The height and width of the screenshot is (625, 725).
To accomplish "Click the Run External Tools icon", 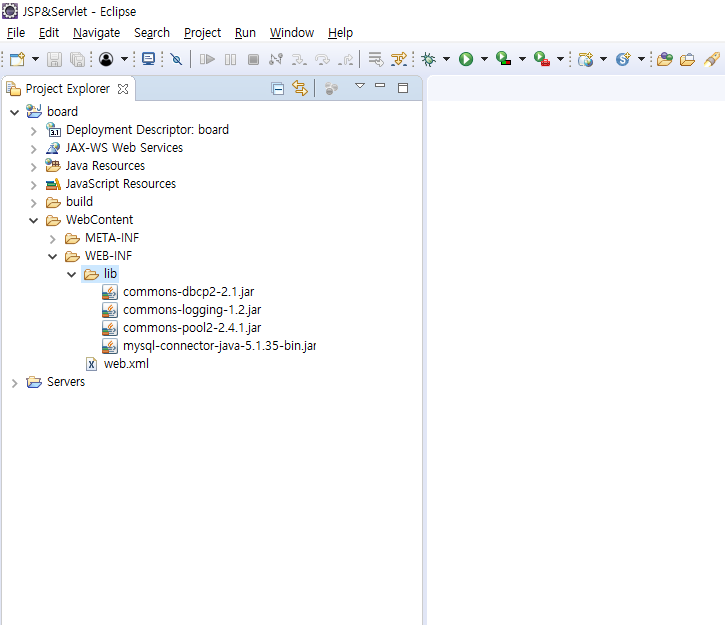I will pyautogui.click(x=541, y=59).
